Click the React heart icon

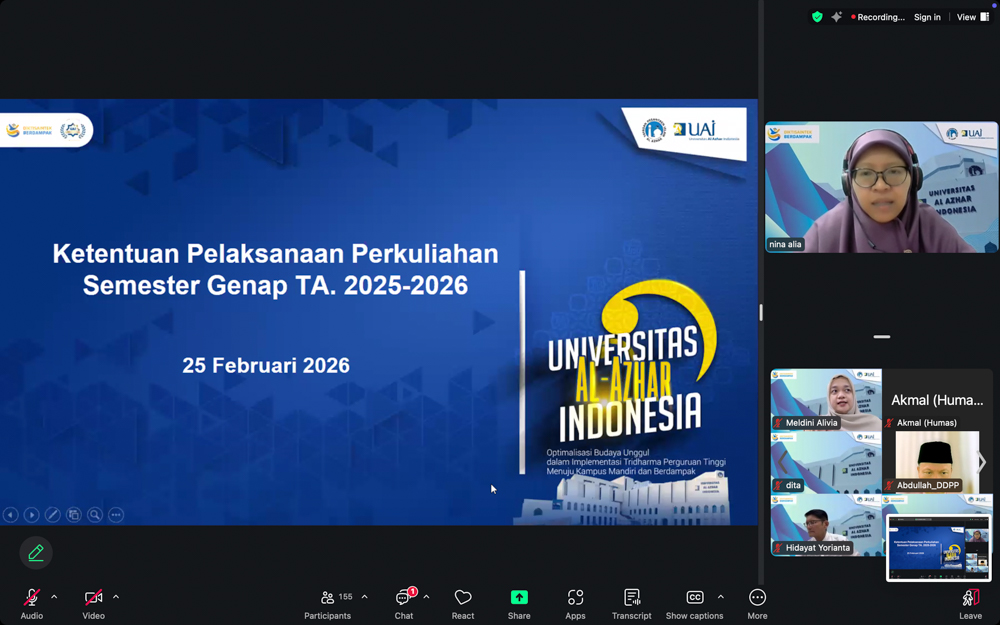point(463,598)
